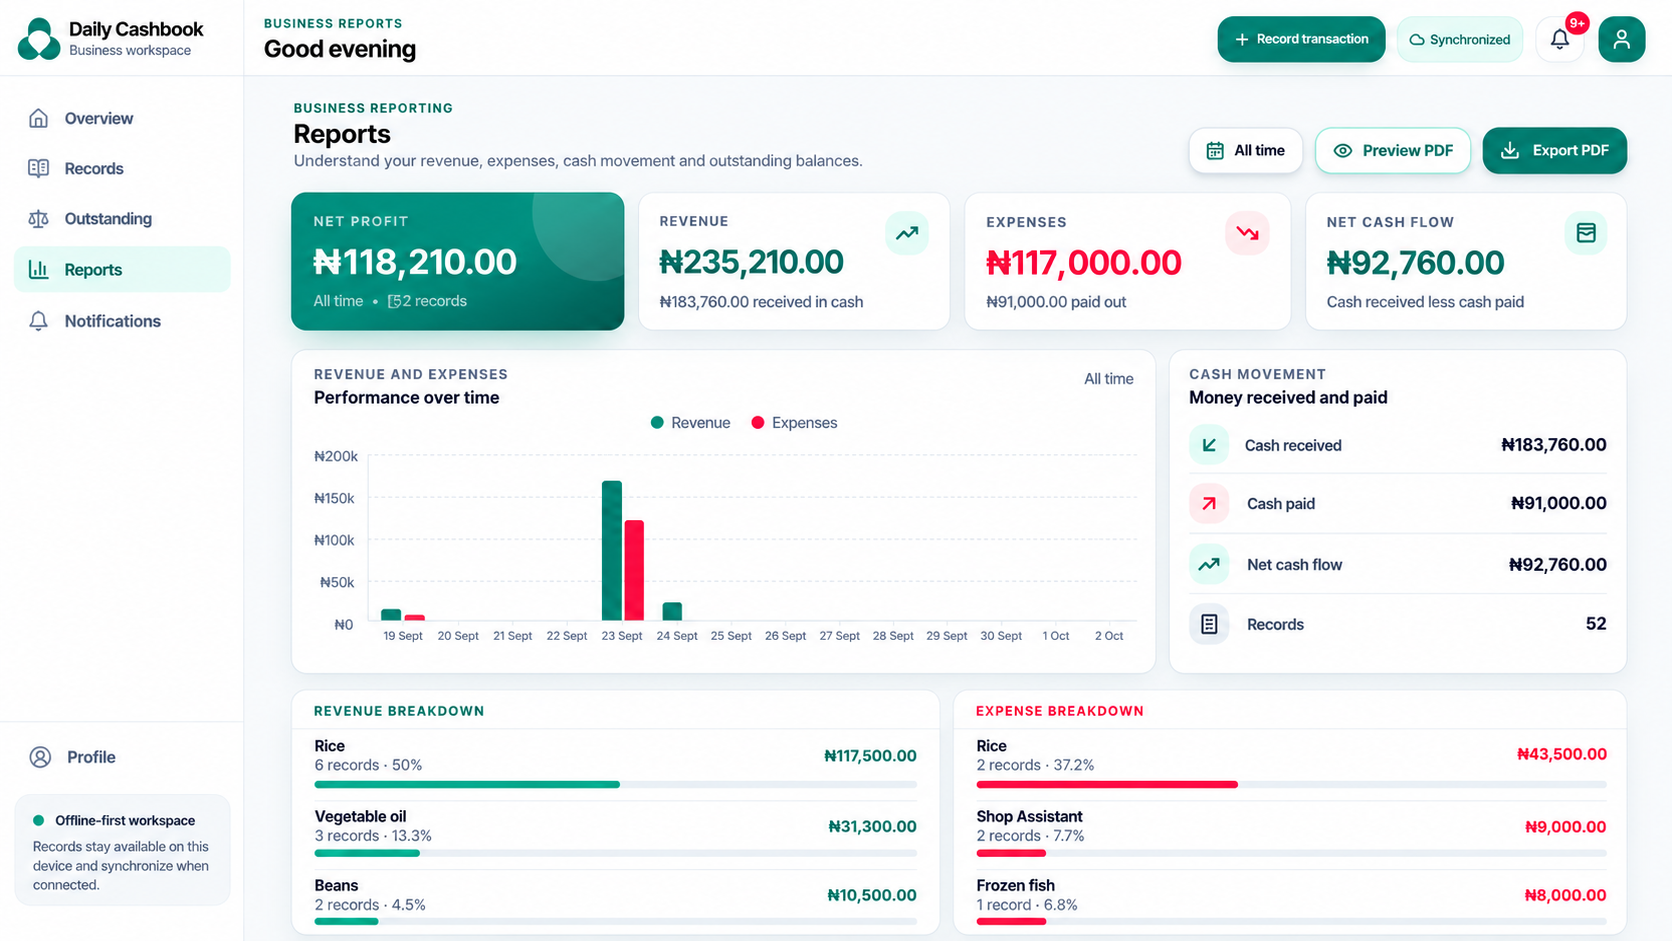This screenshot has width=1672, height=941.
Task: Open the Outstanding sidebar item
Action: (x=122, y=219)
